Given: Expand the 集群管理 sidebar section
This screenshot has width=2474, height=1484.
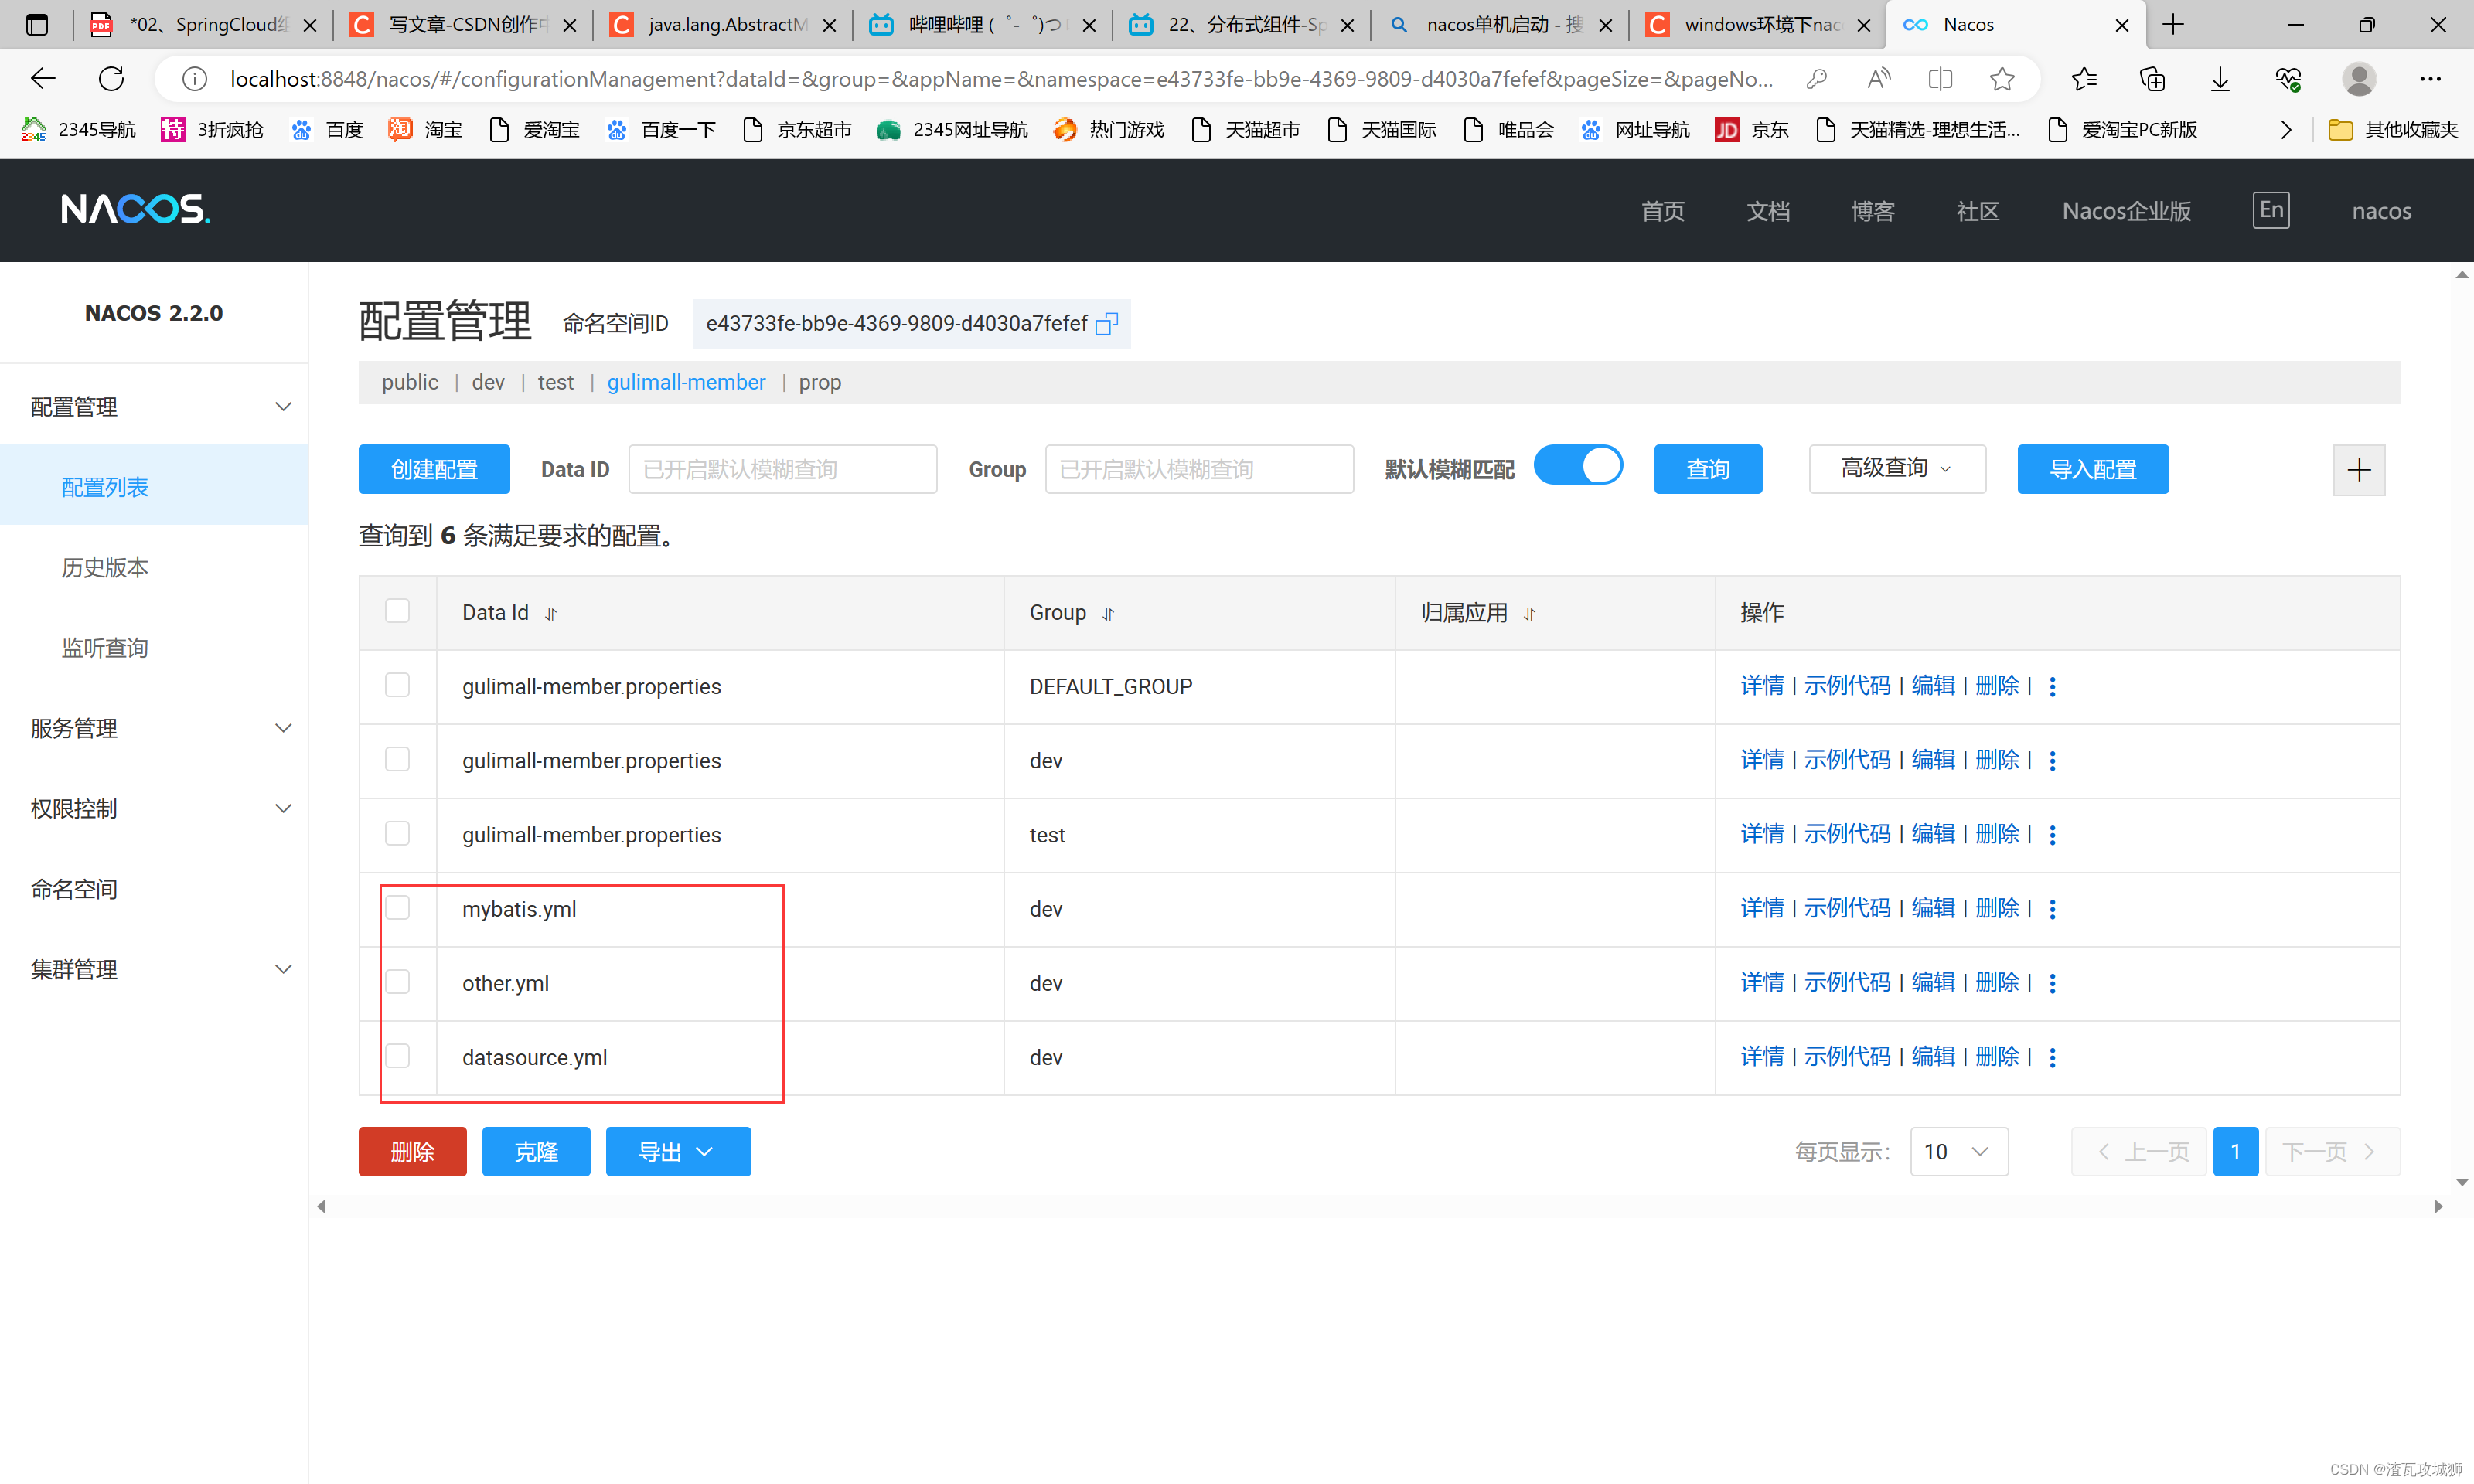Looking at the screenshot, I should pos(154,969).
